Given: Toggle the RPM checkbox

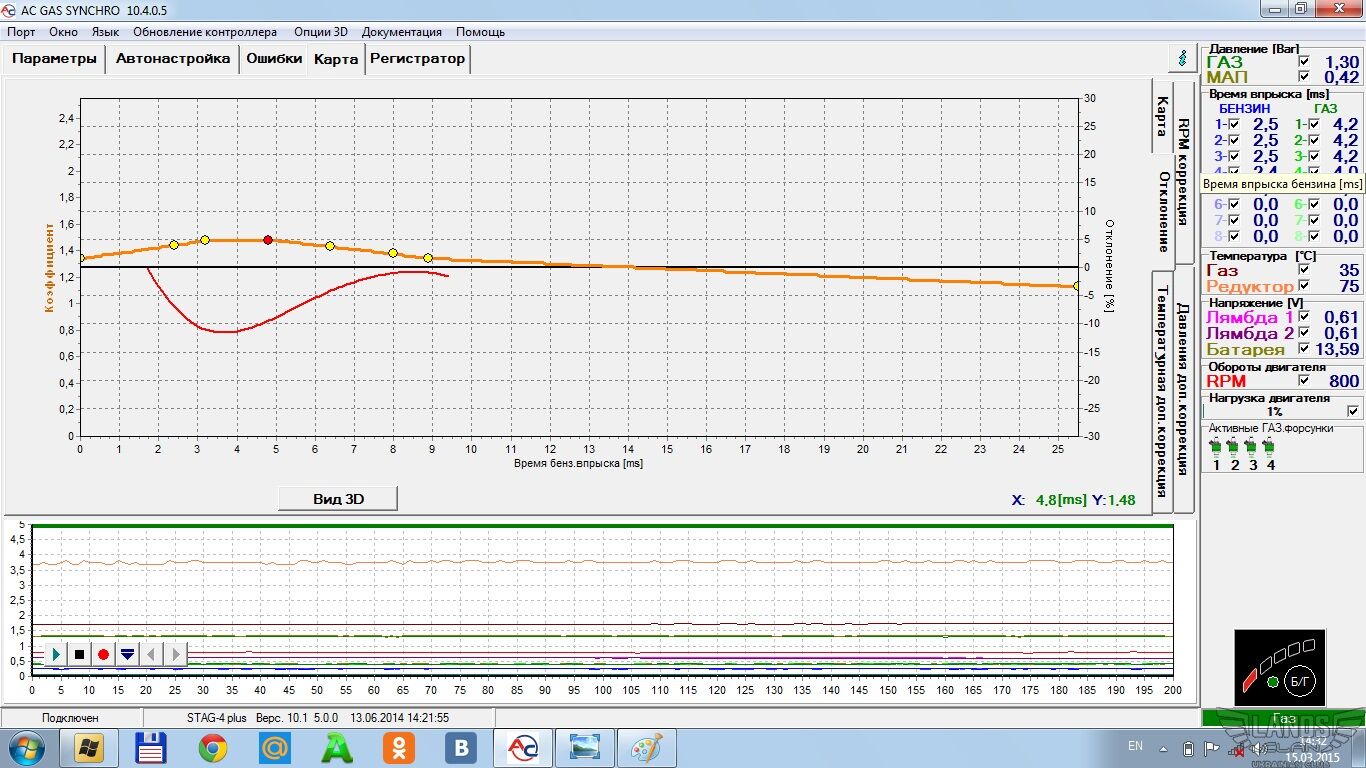Looking at the screenshot, I should (1303, 381).
